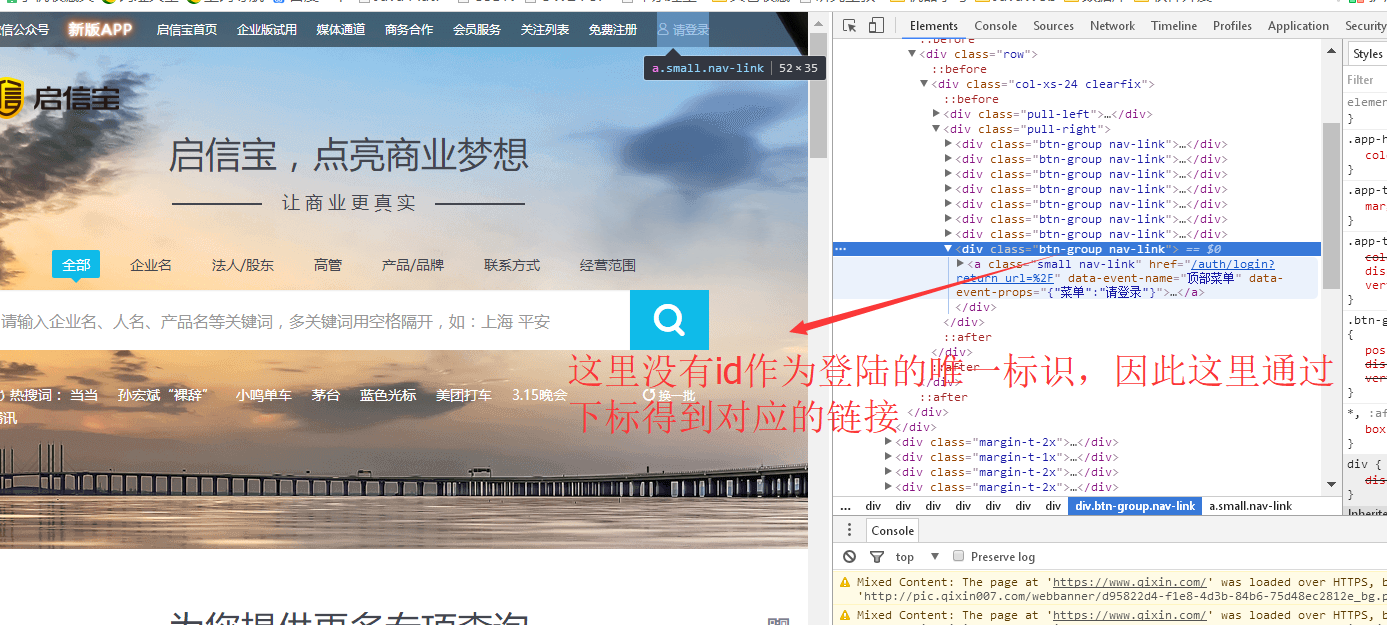Click hot search term 3.15晚会
Viewport: 1387px width, 625px height.
540,395
